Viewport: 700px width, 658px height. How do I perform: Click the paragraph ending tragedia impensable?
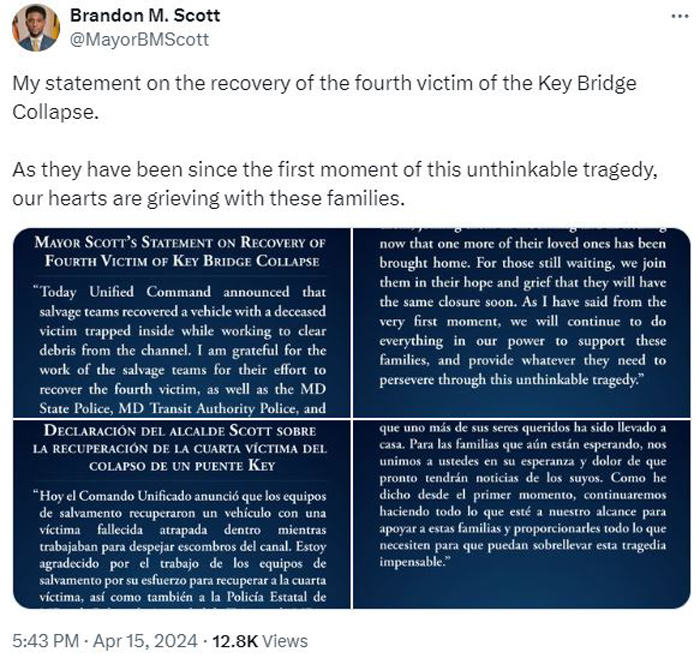(x=522, y=495)
